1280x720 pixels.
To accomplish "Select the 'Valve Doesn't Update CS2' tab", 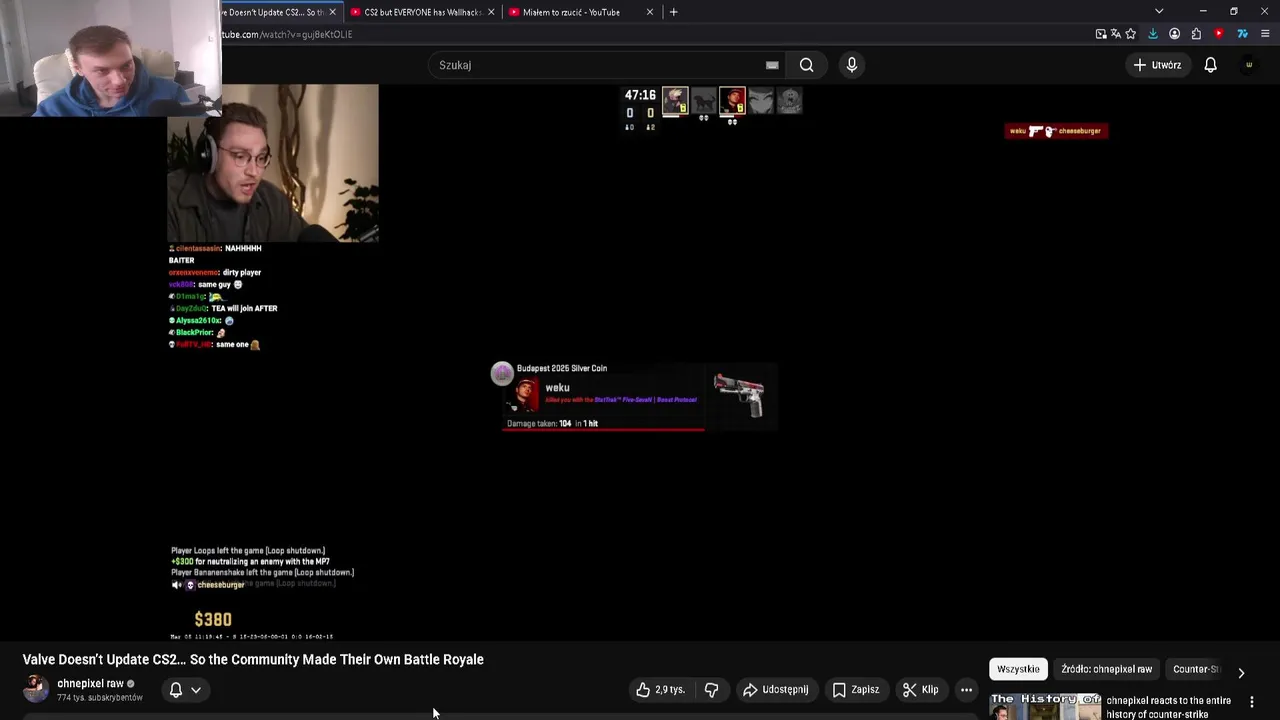I will coord(272,12).
